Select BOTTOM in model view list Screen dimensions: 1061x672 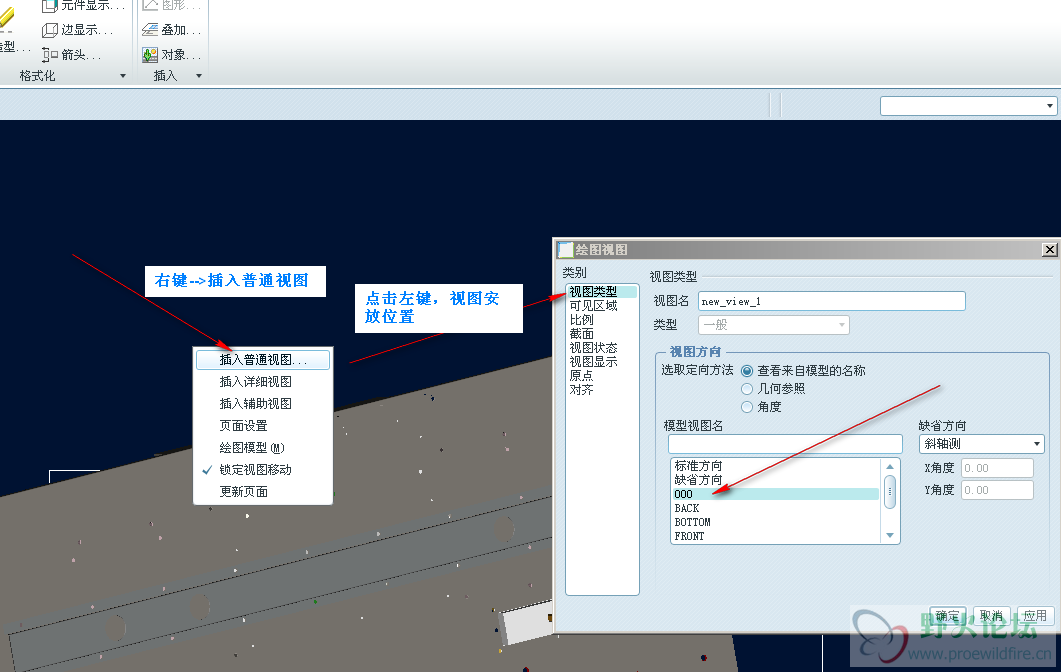click(776, 522)
